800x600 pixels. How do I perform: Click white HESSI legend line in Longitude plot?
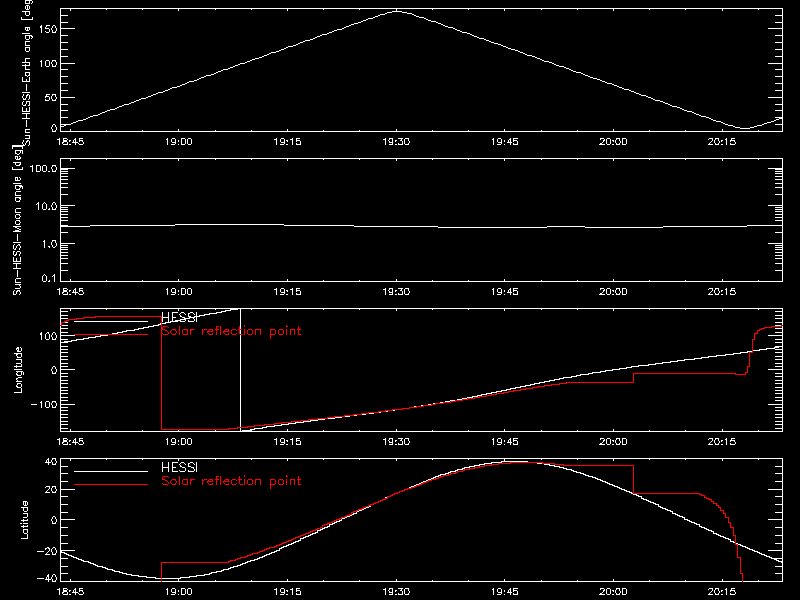[x=111, y=321]
